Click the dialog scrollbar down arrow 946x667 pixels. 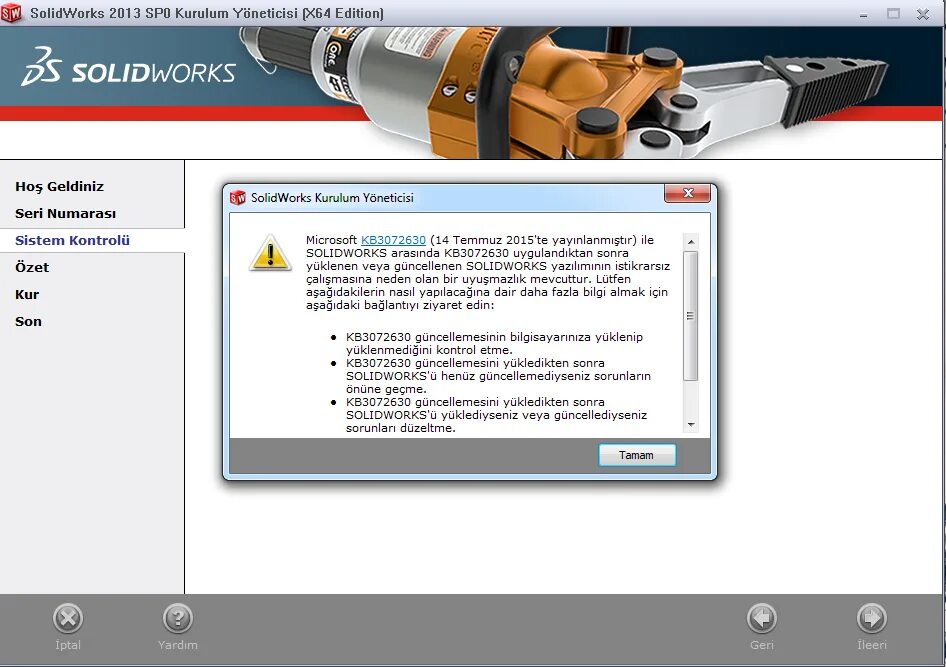tap(691, 425)
